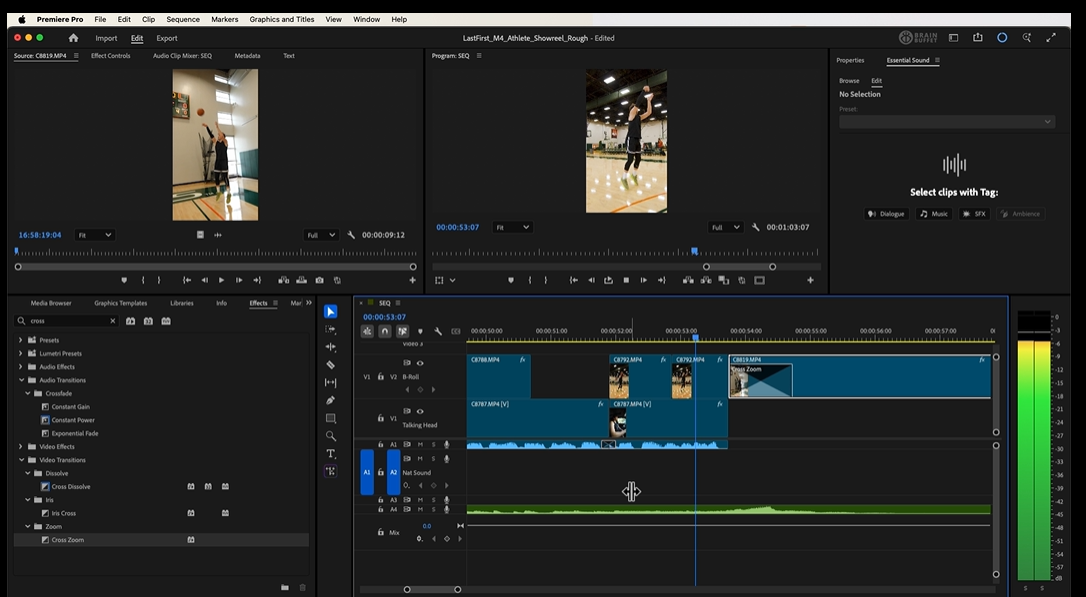Collapse the Crossfade folder in Audio Transitions
1086x597 pixels.
pos(28,393)
